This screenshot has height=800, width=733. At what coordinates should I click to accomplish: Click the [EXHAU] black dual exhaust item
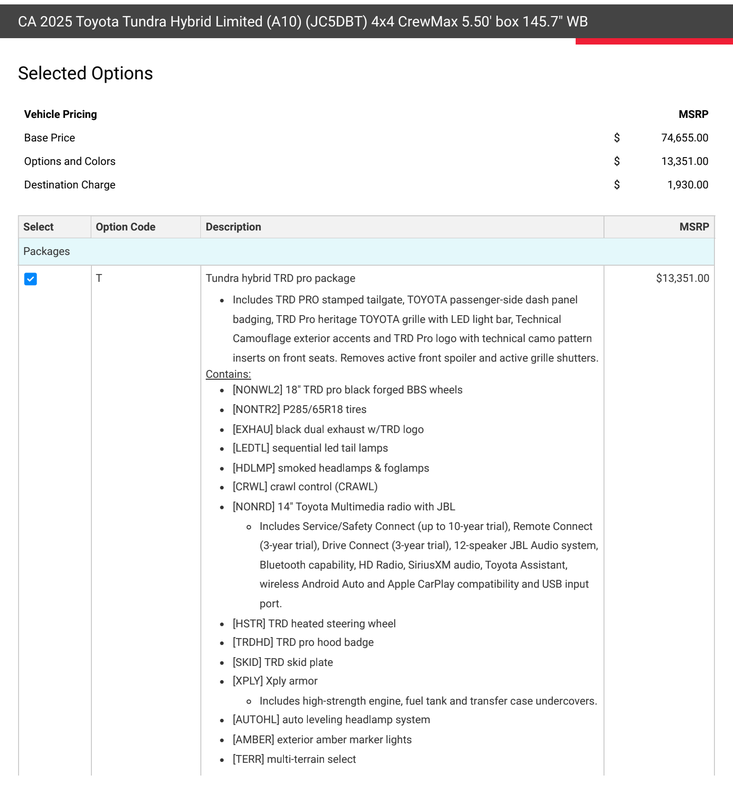pos(328,430)
